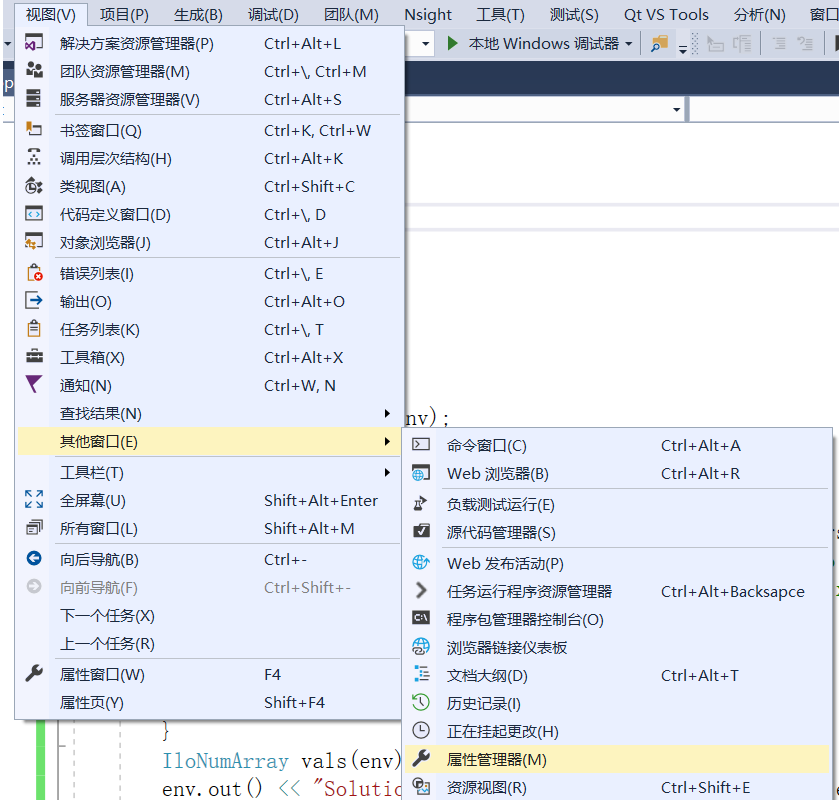Image resolution: width=839 pixels, height=800 pixels.
Task: Open the editor navigation bar dropdown
Action: pos(677,109)
